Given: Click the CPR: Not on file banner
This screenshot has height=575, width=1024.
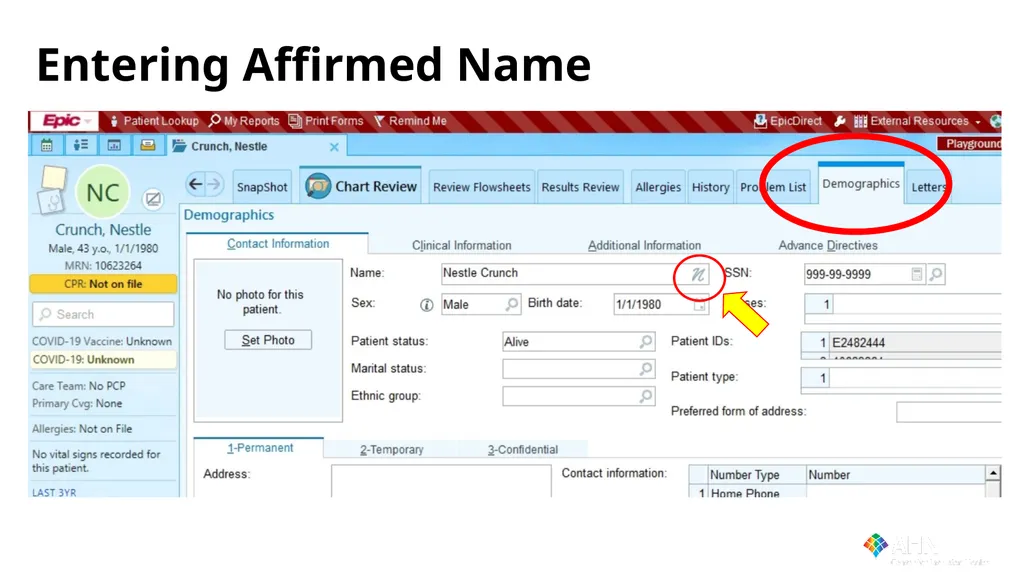Looking at the screenshot, I should (103, 284).
